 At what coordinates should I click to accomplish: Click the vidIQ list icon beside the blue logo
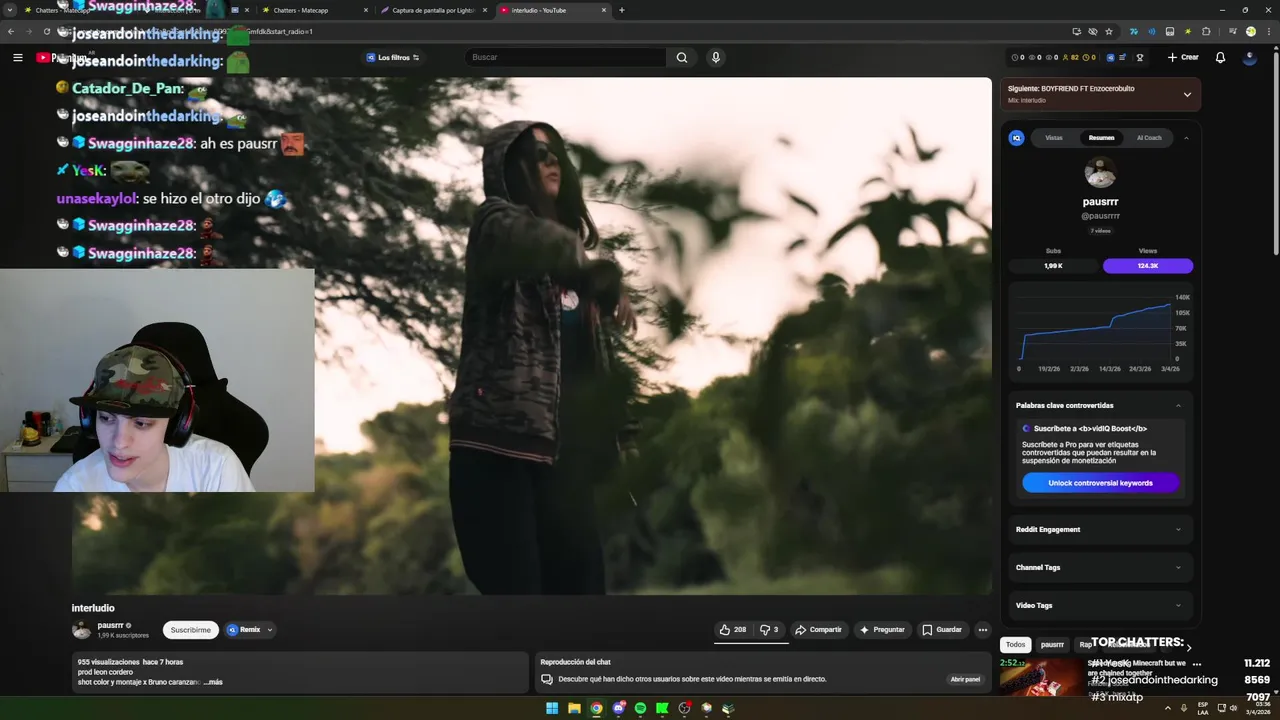click(1122, 57)
